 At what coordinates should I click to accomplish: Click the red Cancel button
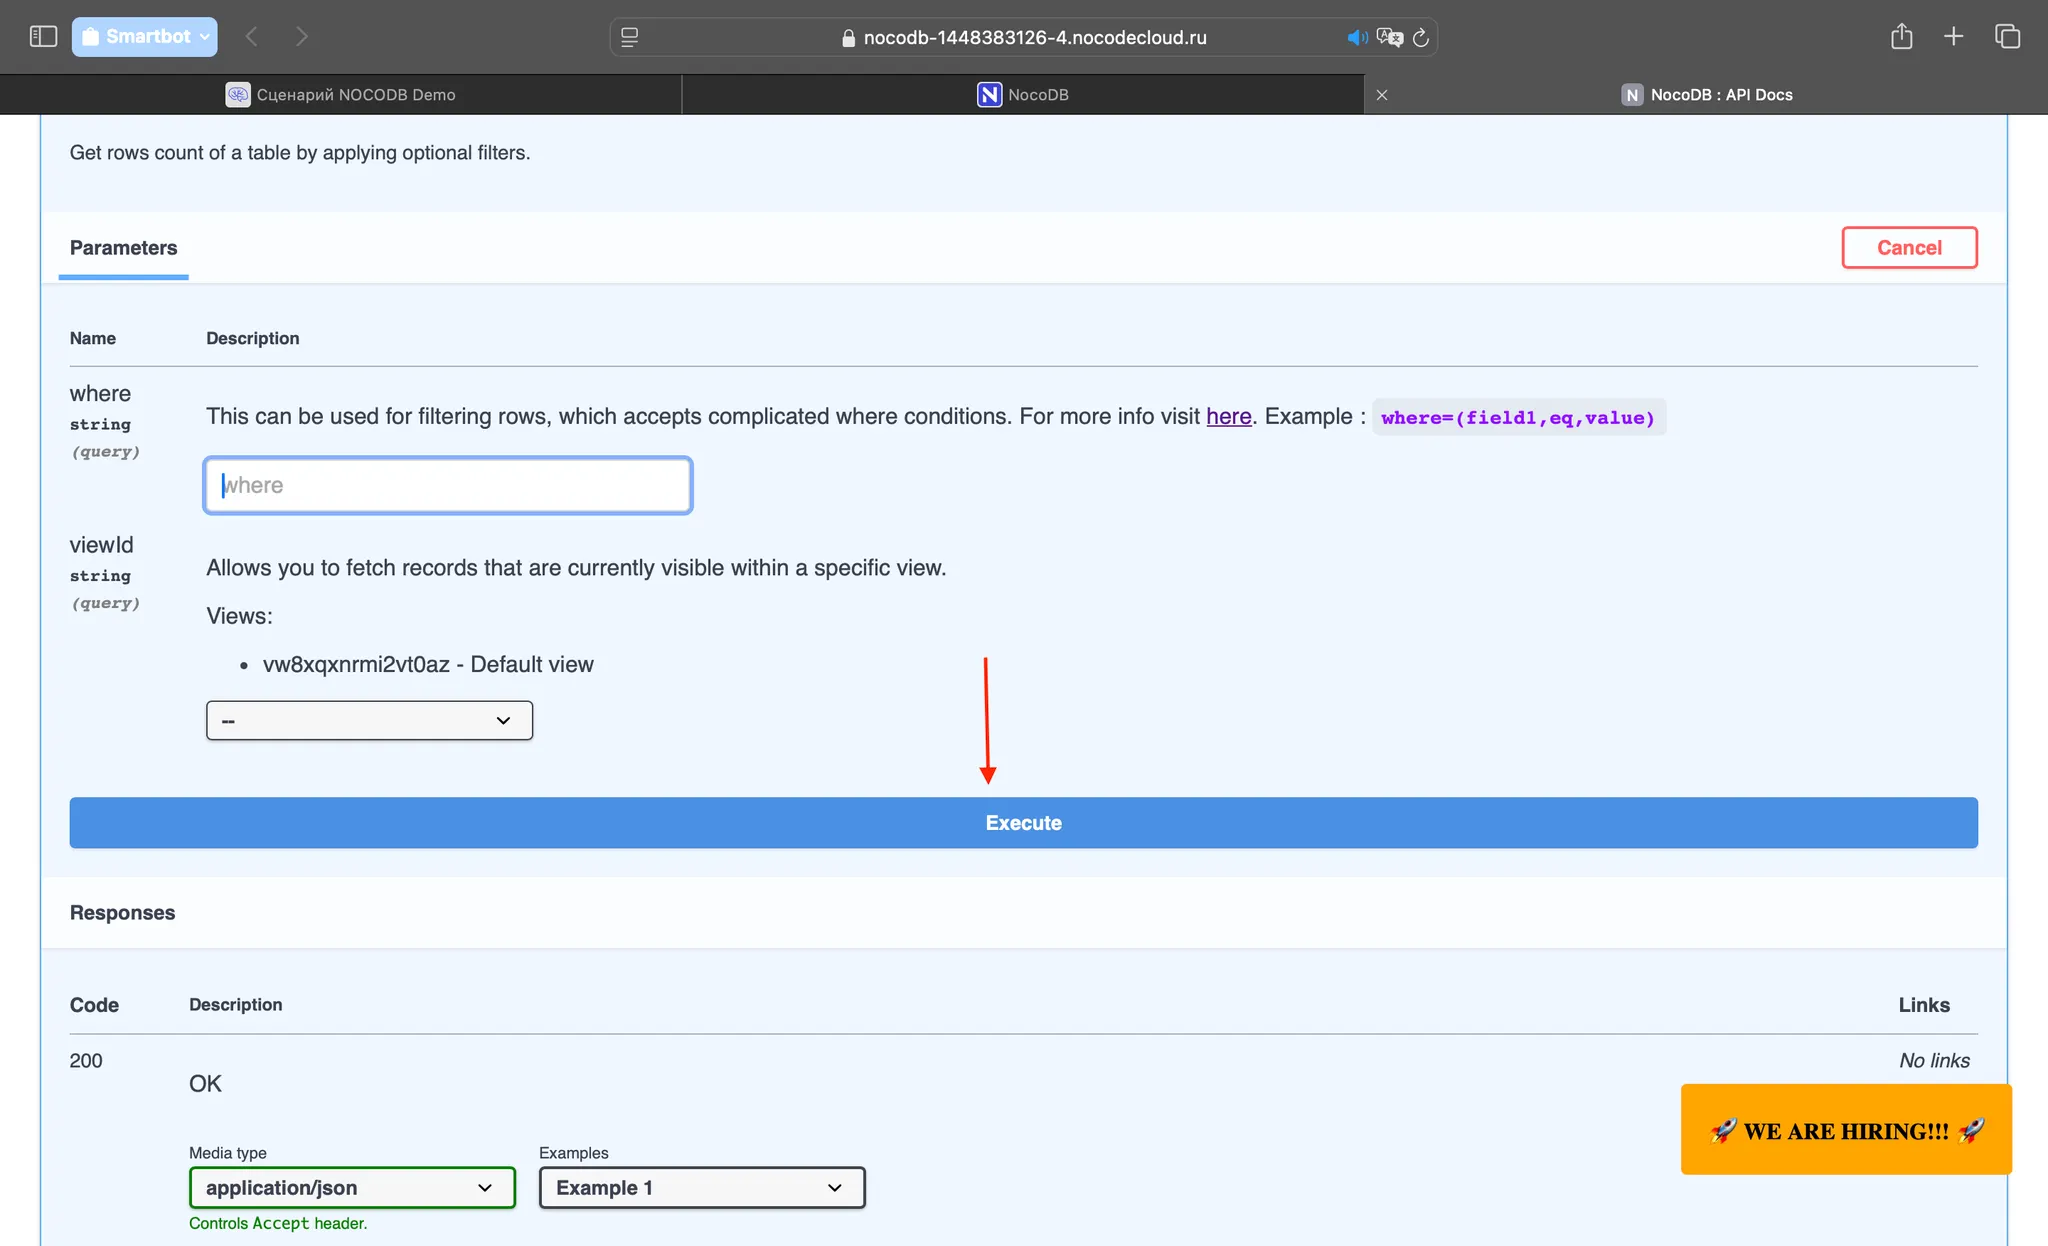click(1908, 247)
